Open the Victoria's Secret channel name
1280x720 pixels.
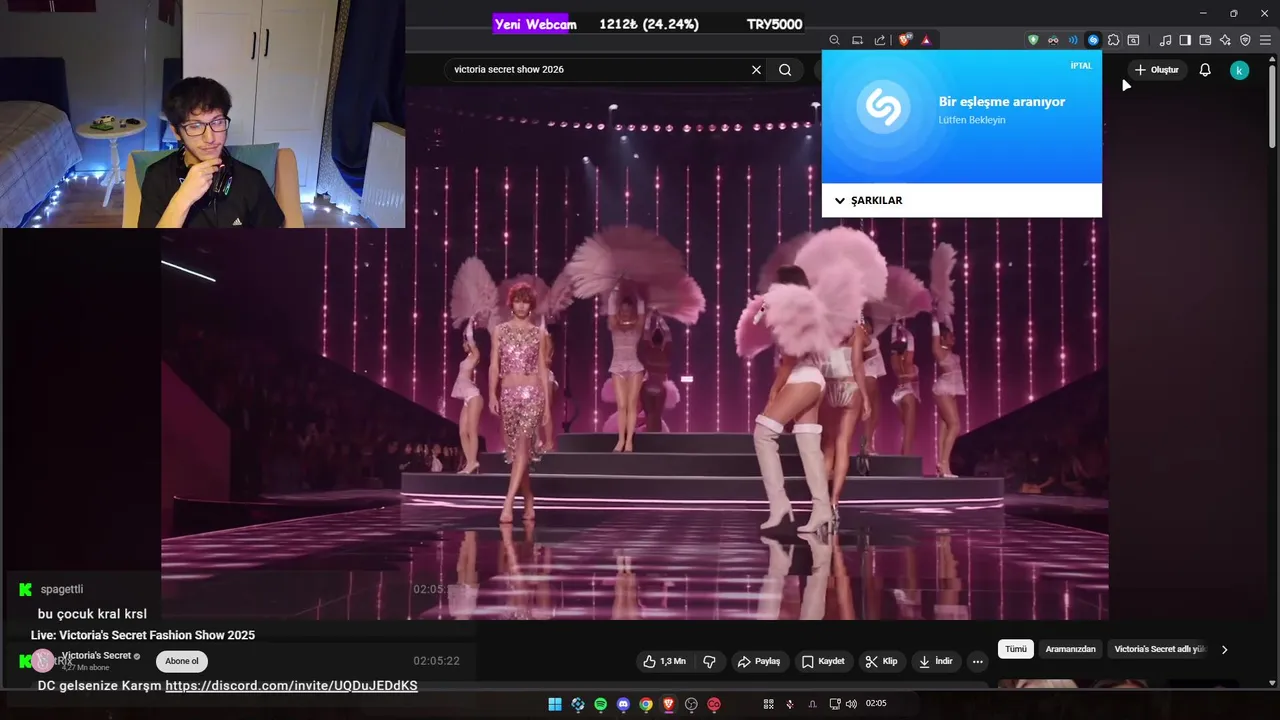point(96,655)
